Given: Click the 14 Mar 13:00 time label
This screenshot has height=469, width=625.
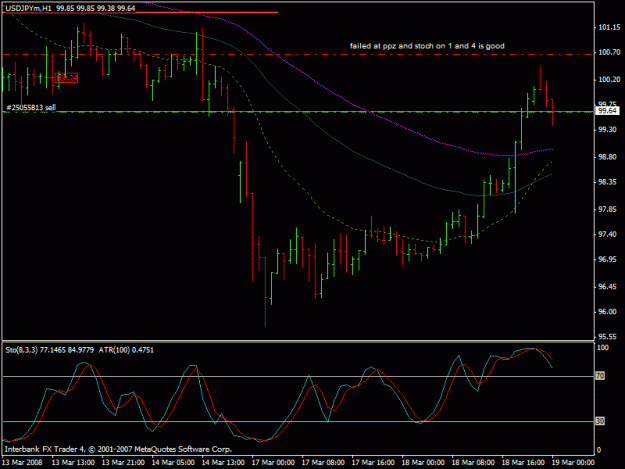Looking at the screenshot, I should coord(223,463).
